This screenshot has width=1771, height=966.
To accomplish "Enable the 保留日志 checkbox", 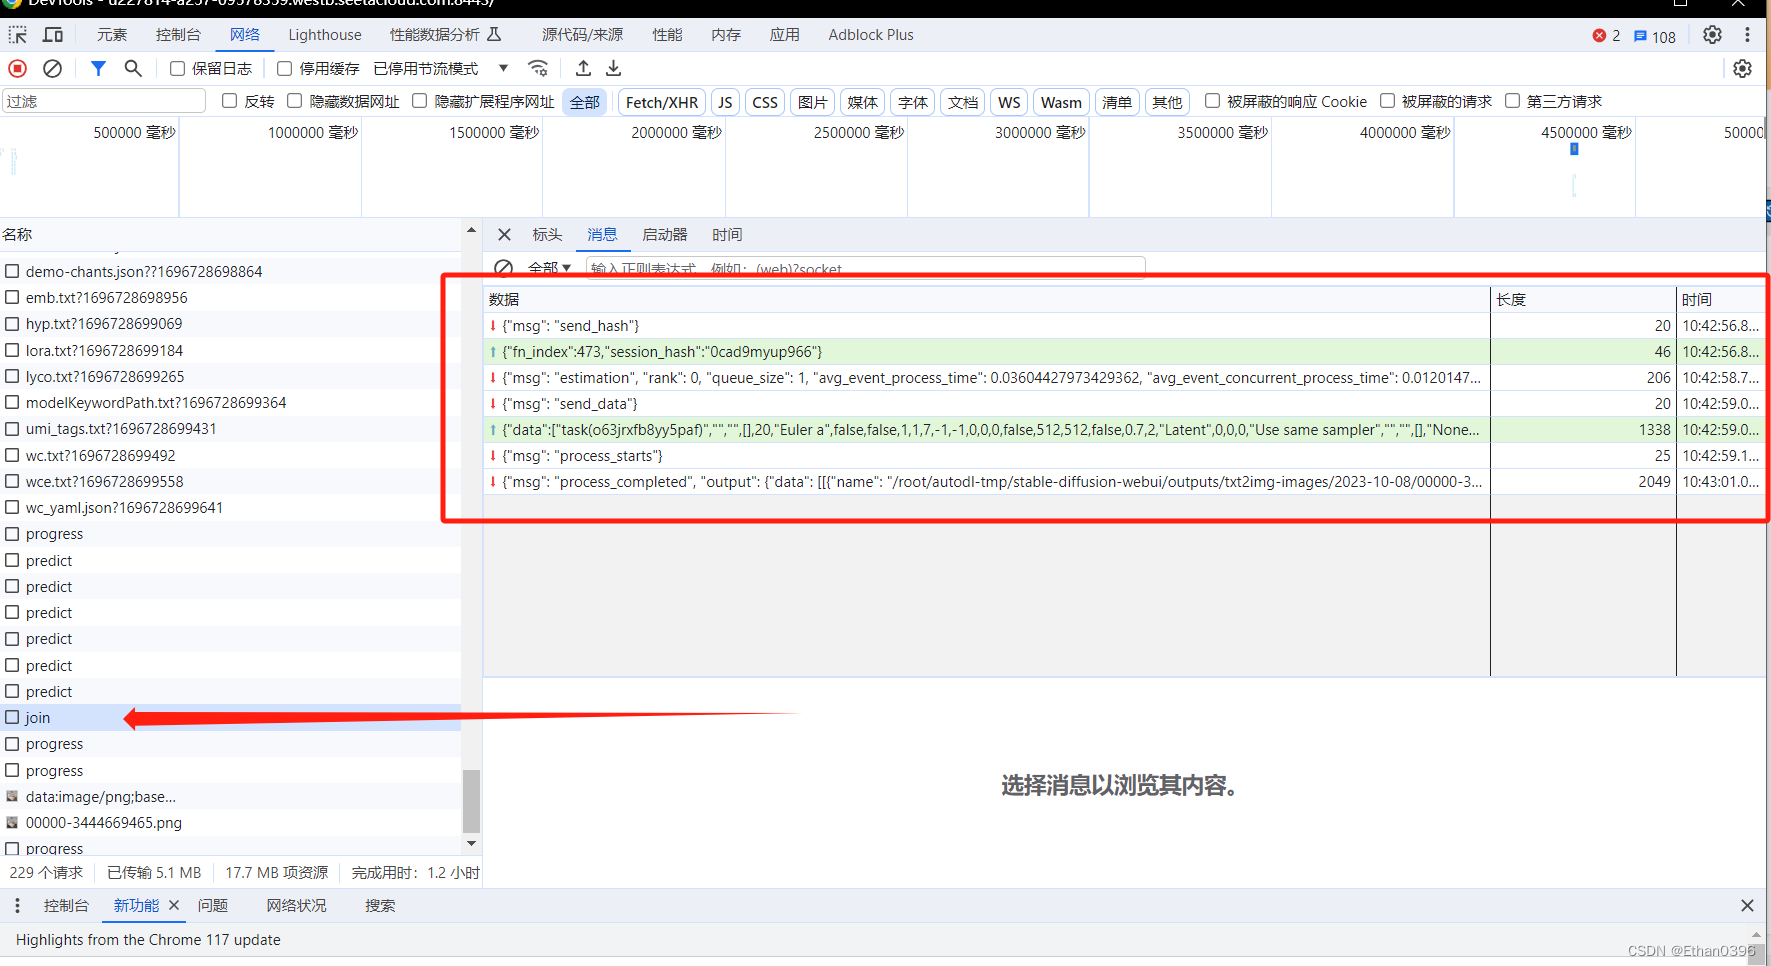I will pyautogui.click(x=177, y=68).
